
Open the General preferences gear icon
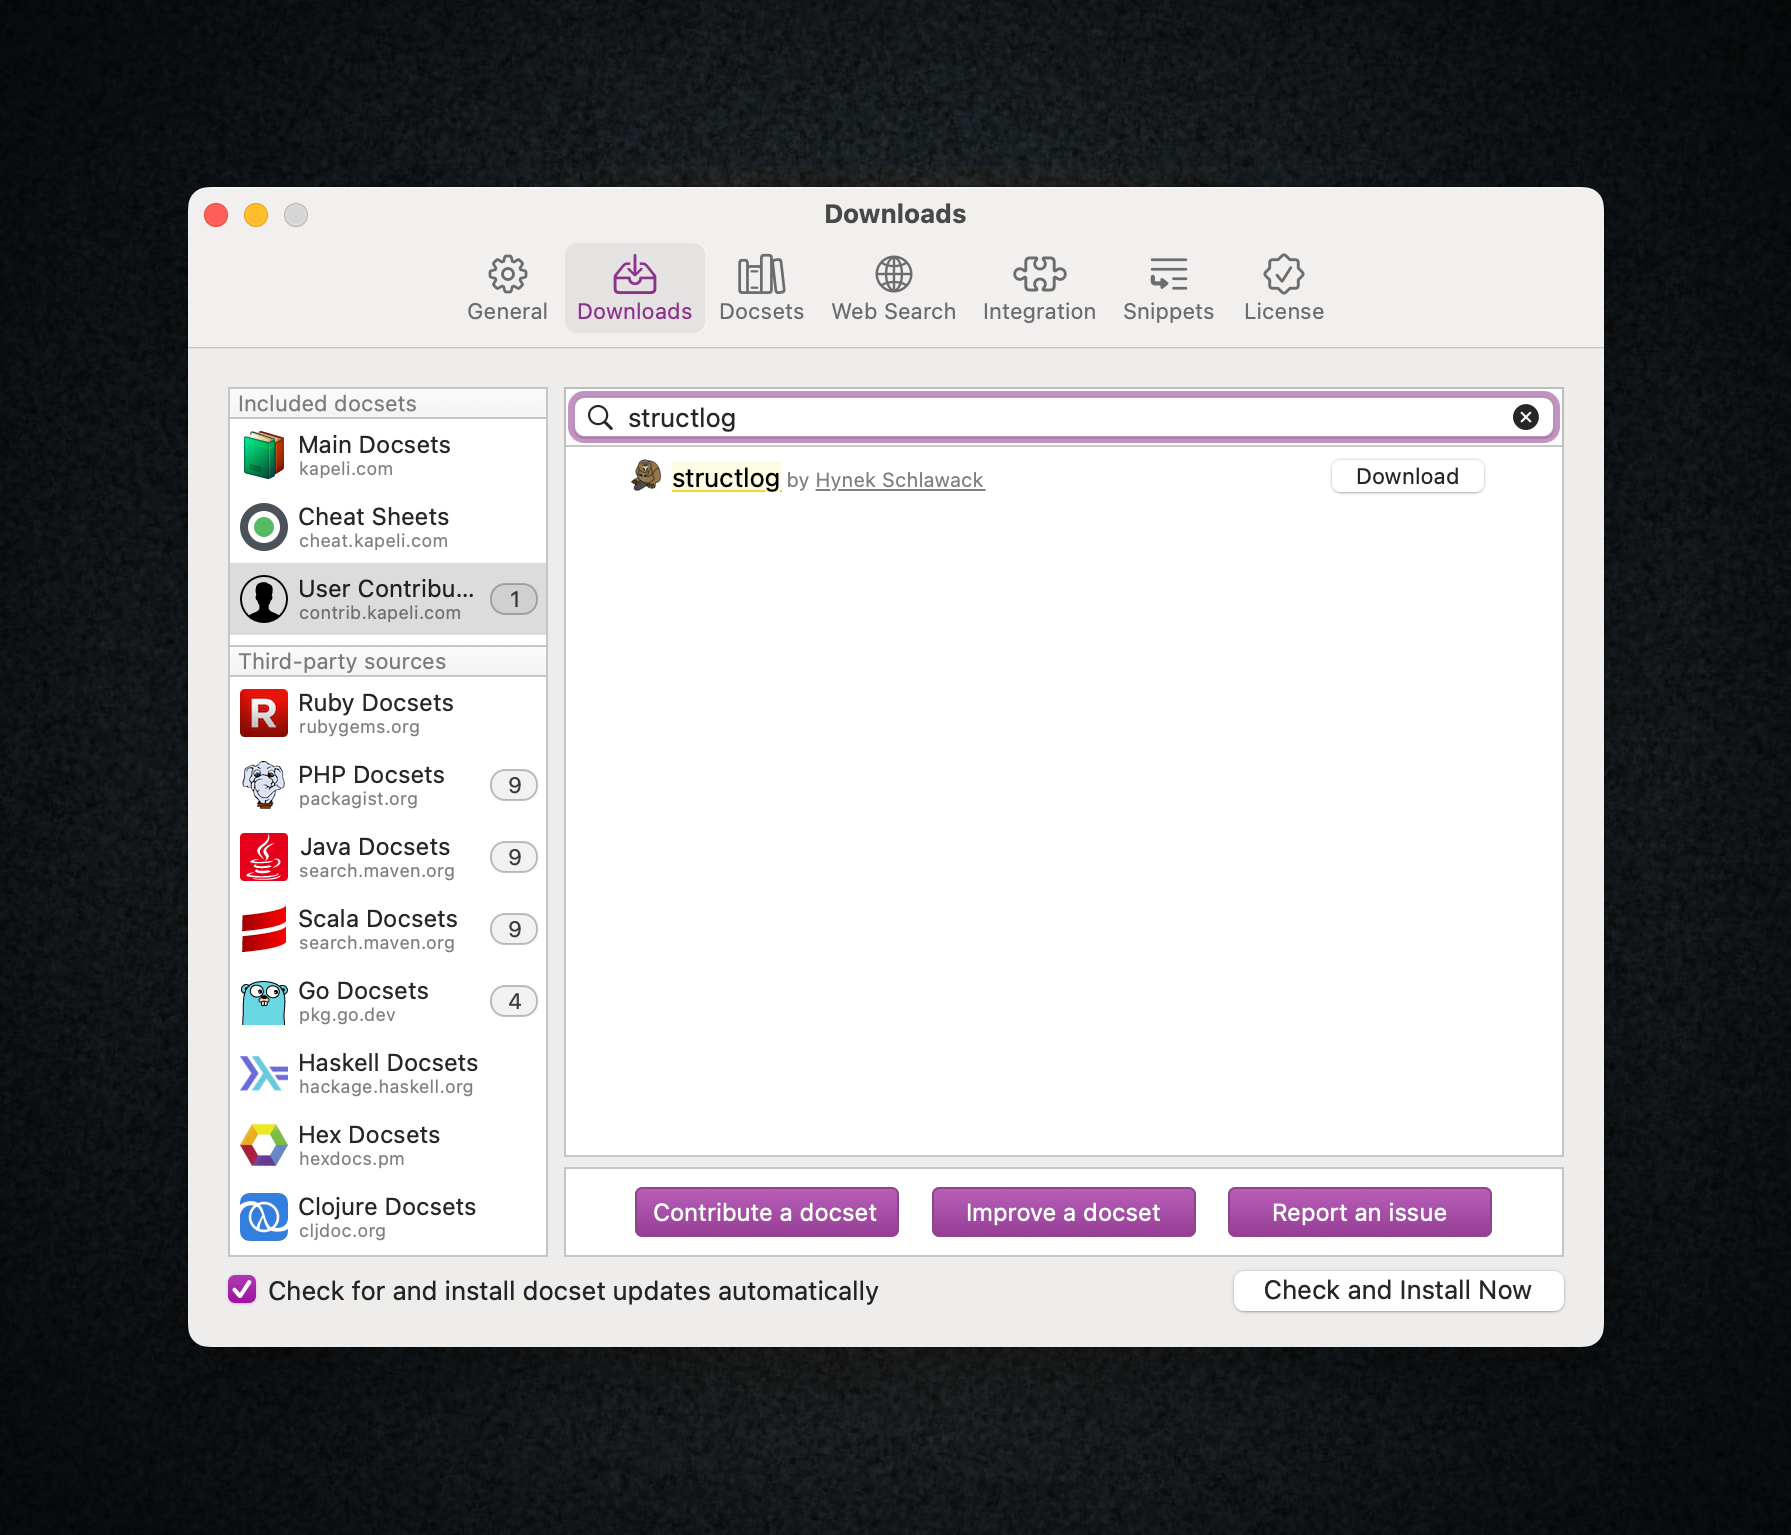click(507, 274)
